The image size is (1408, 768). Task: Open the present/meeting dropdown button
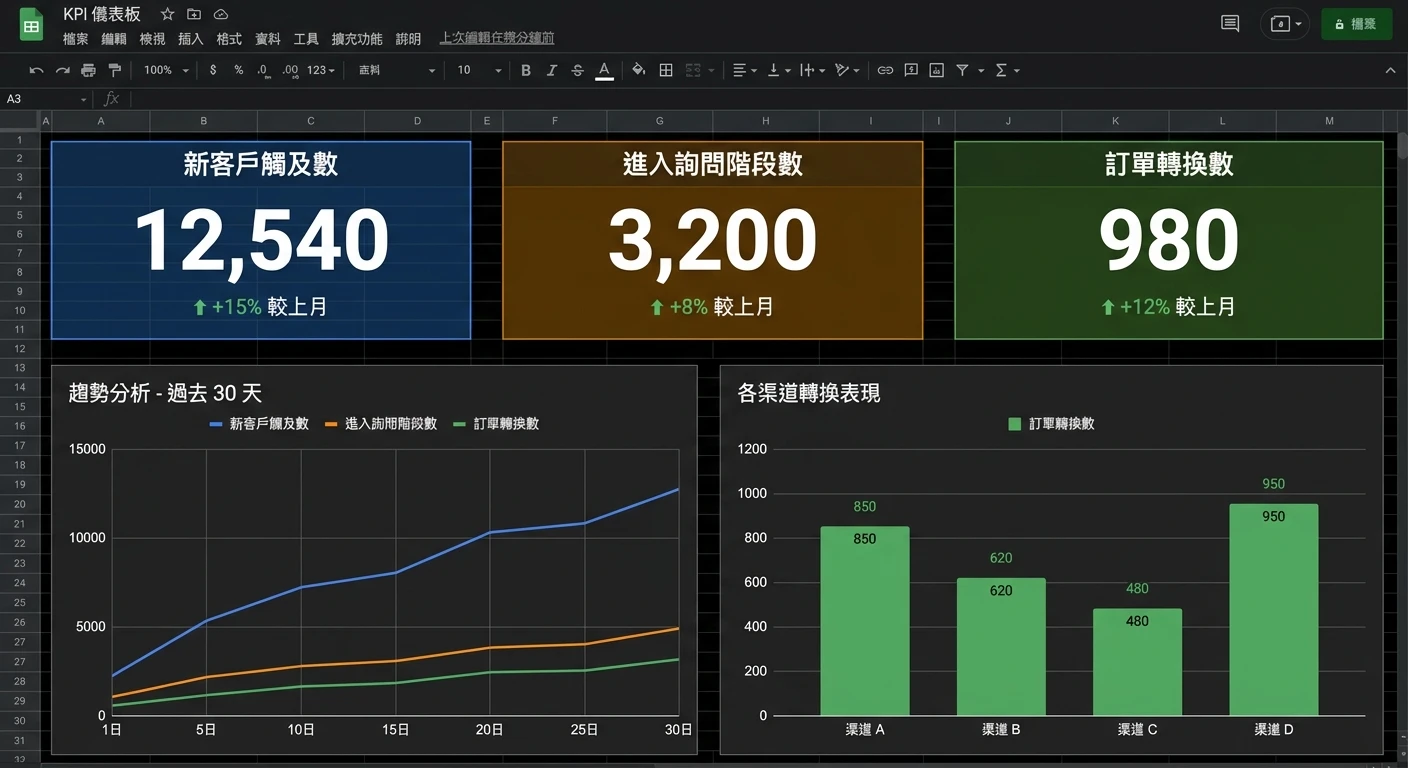1286,24
